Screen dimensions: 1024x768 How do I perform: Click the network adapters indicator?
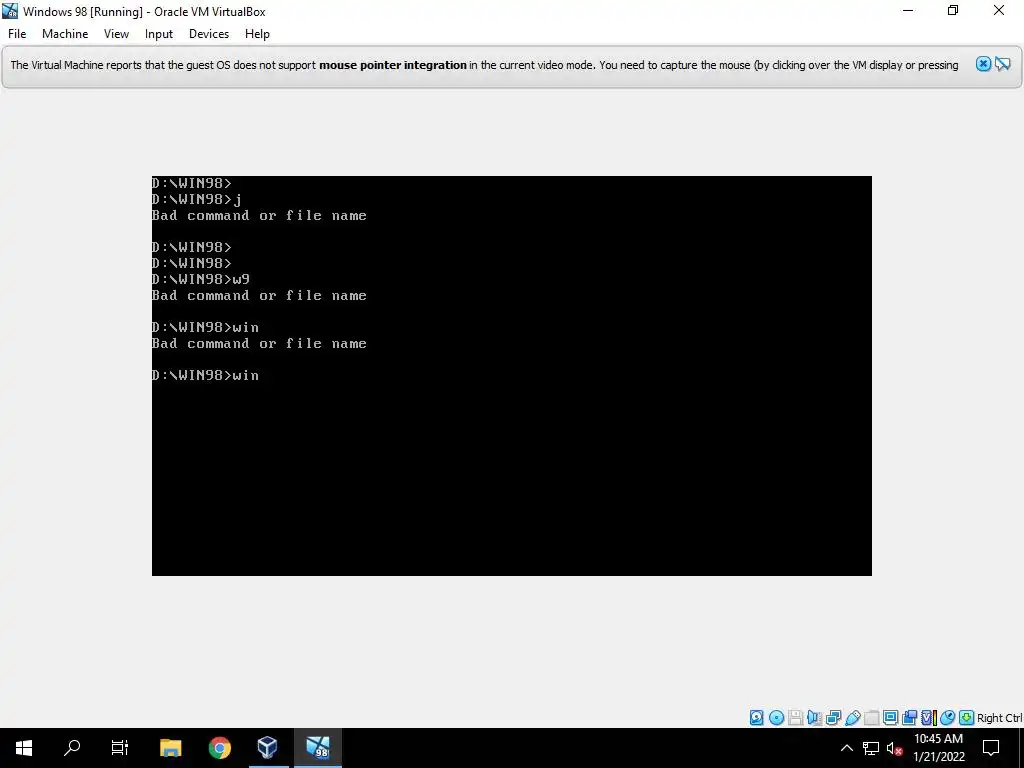click(833, 718)
